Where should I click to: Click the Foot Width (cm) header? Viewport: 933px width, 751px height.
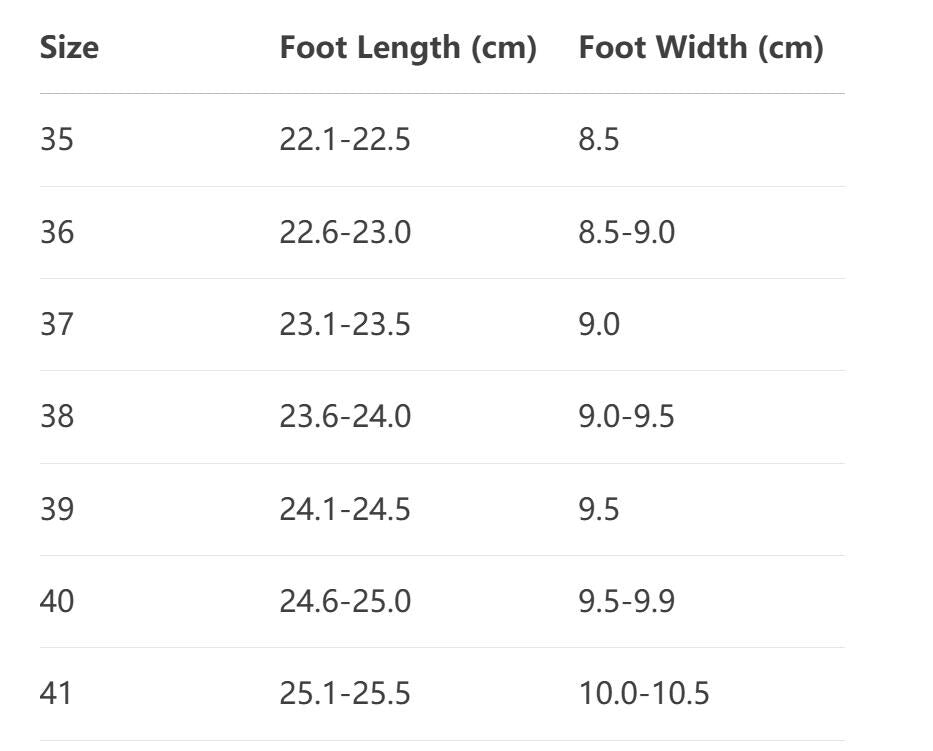click(x=701, y=48)
